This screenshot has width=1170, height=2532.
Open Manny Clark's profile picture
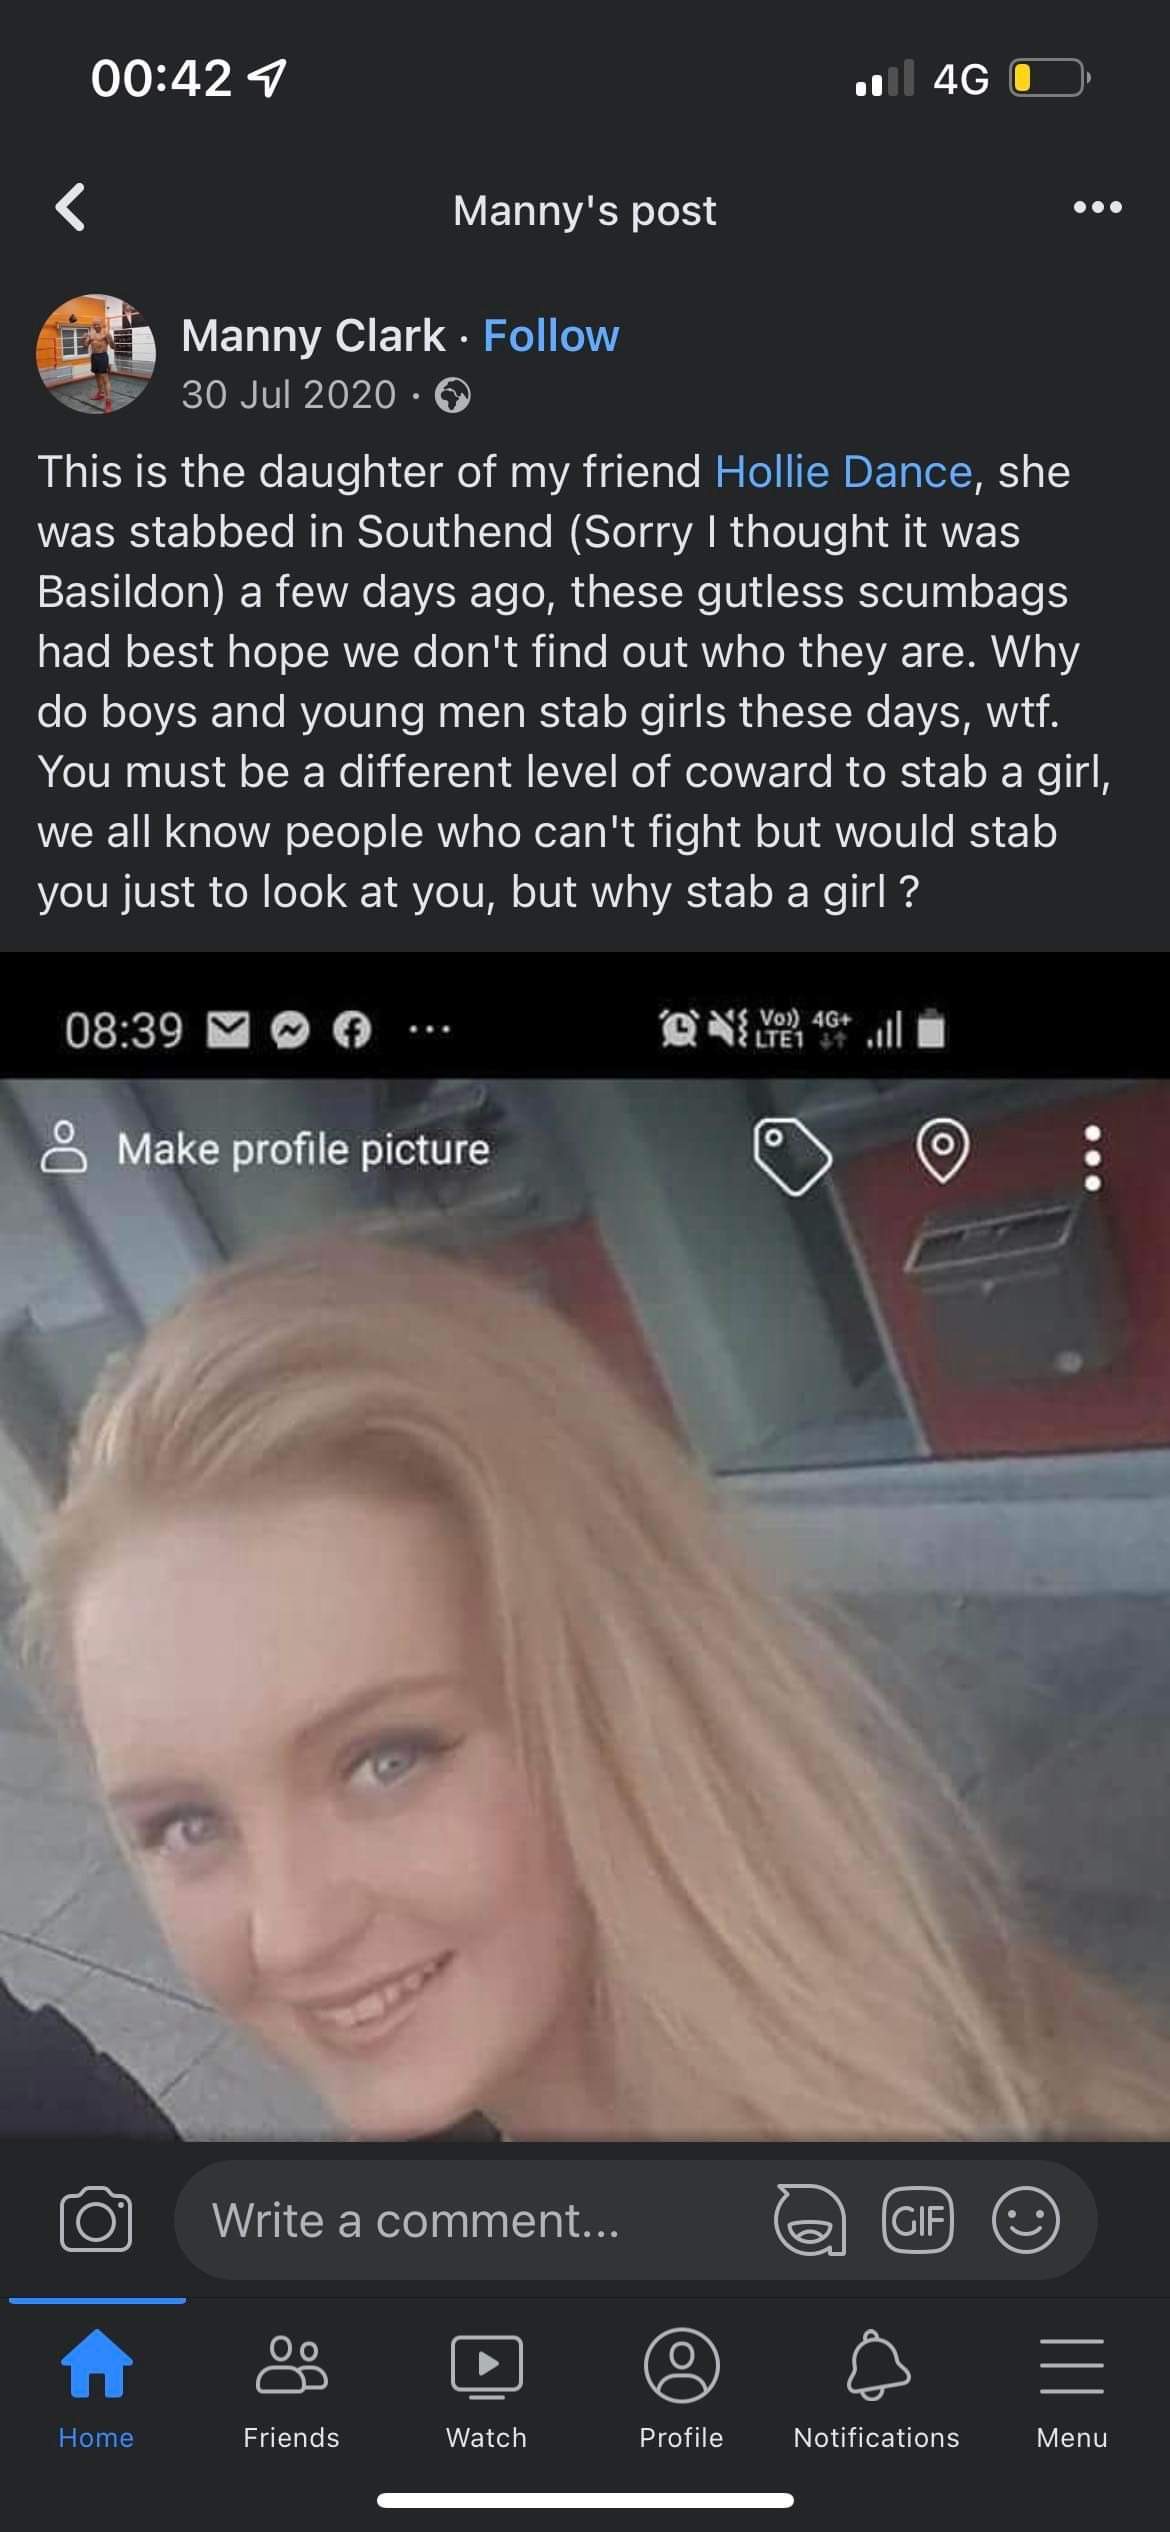(96, 354)
